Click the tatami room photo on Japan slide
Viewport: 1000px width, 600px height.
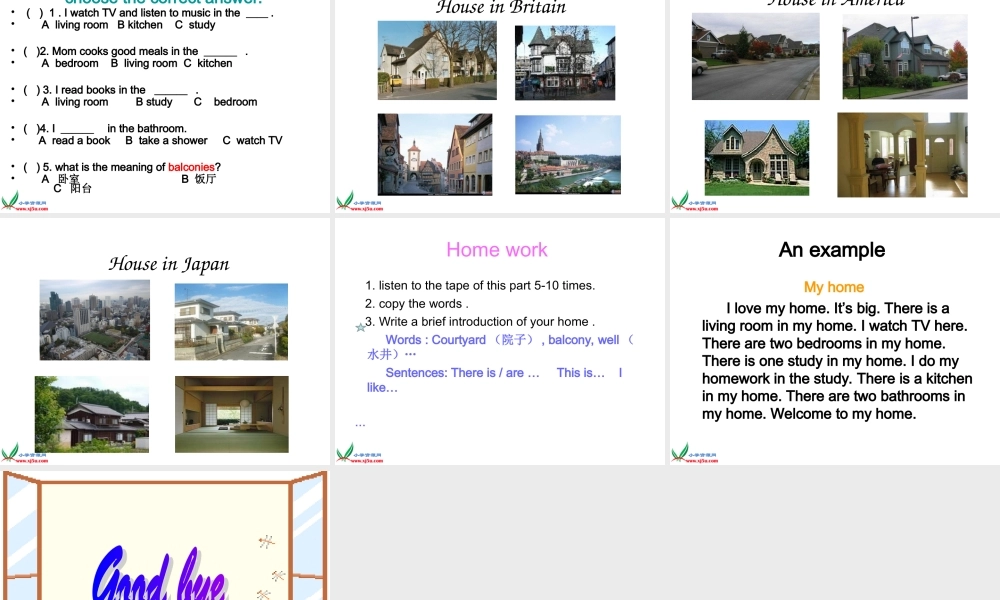tap(231, 414)
